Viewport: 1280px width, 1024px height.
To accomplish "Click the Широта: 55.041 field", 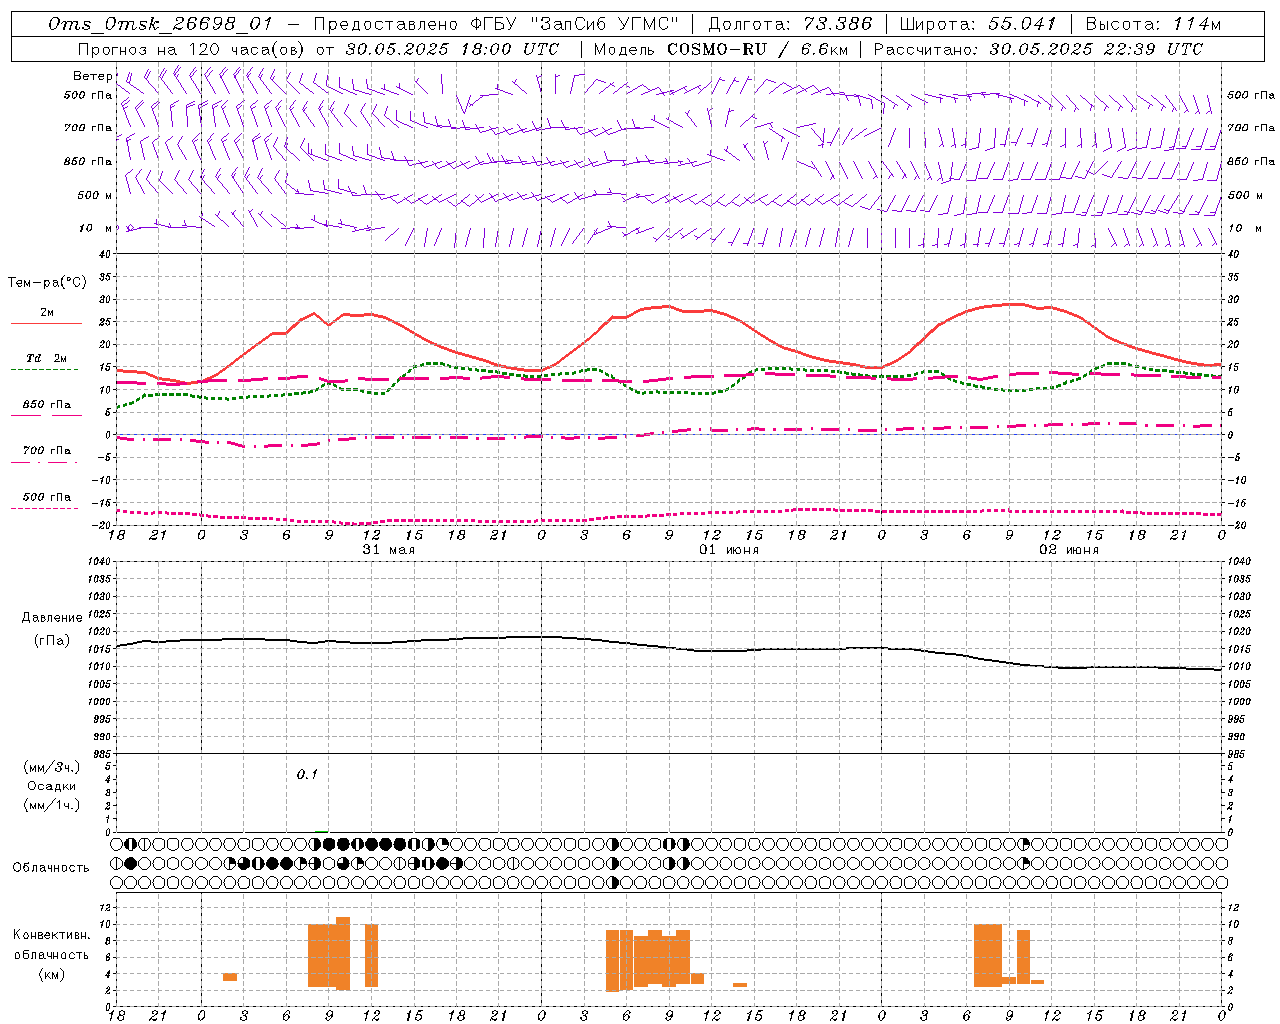I will pos(978,25).
